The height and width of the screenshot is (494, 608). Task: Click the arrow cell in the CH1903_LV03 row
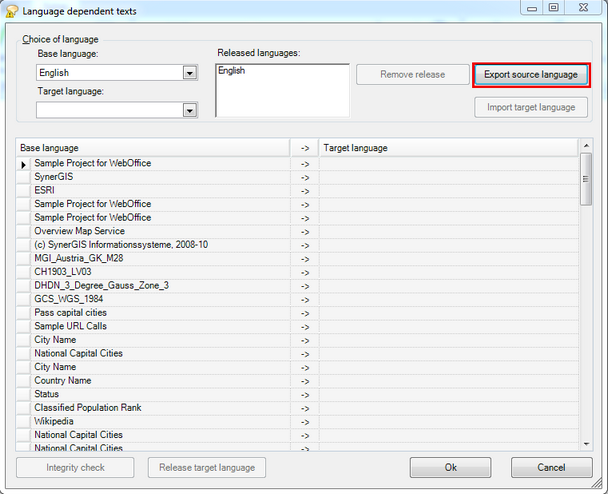coord(305,273)
